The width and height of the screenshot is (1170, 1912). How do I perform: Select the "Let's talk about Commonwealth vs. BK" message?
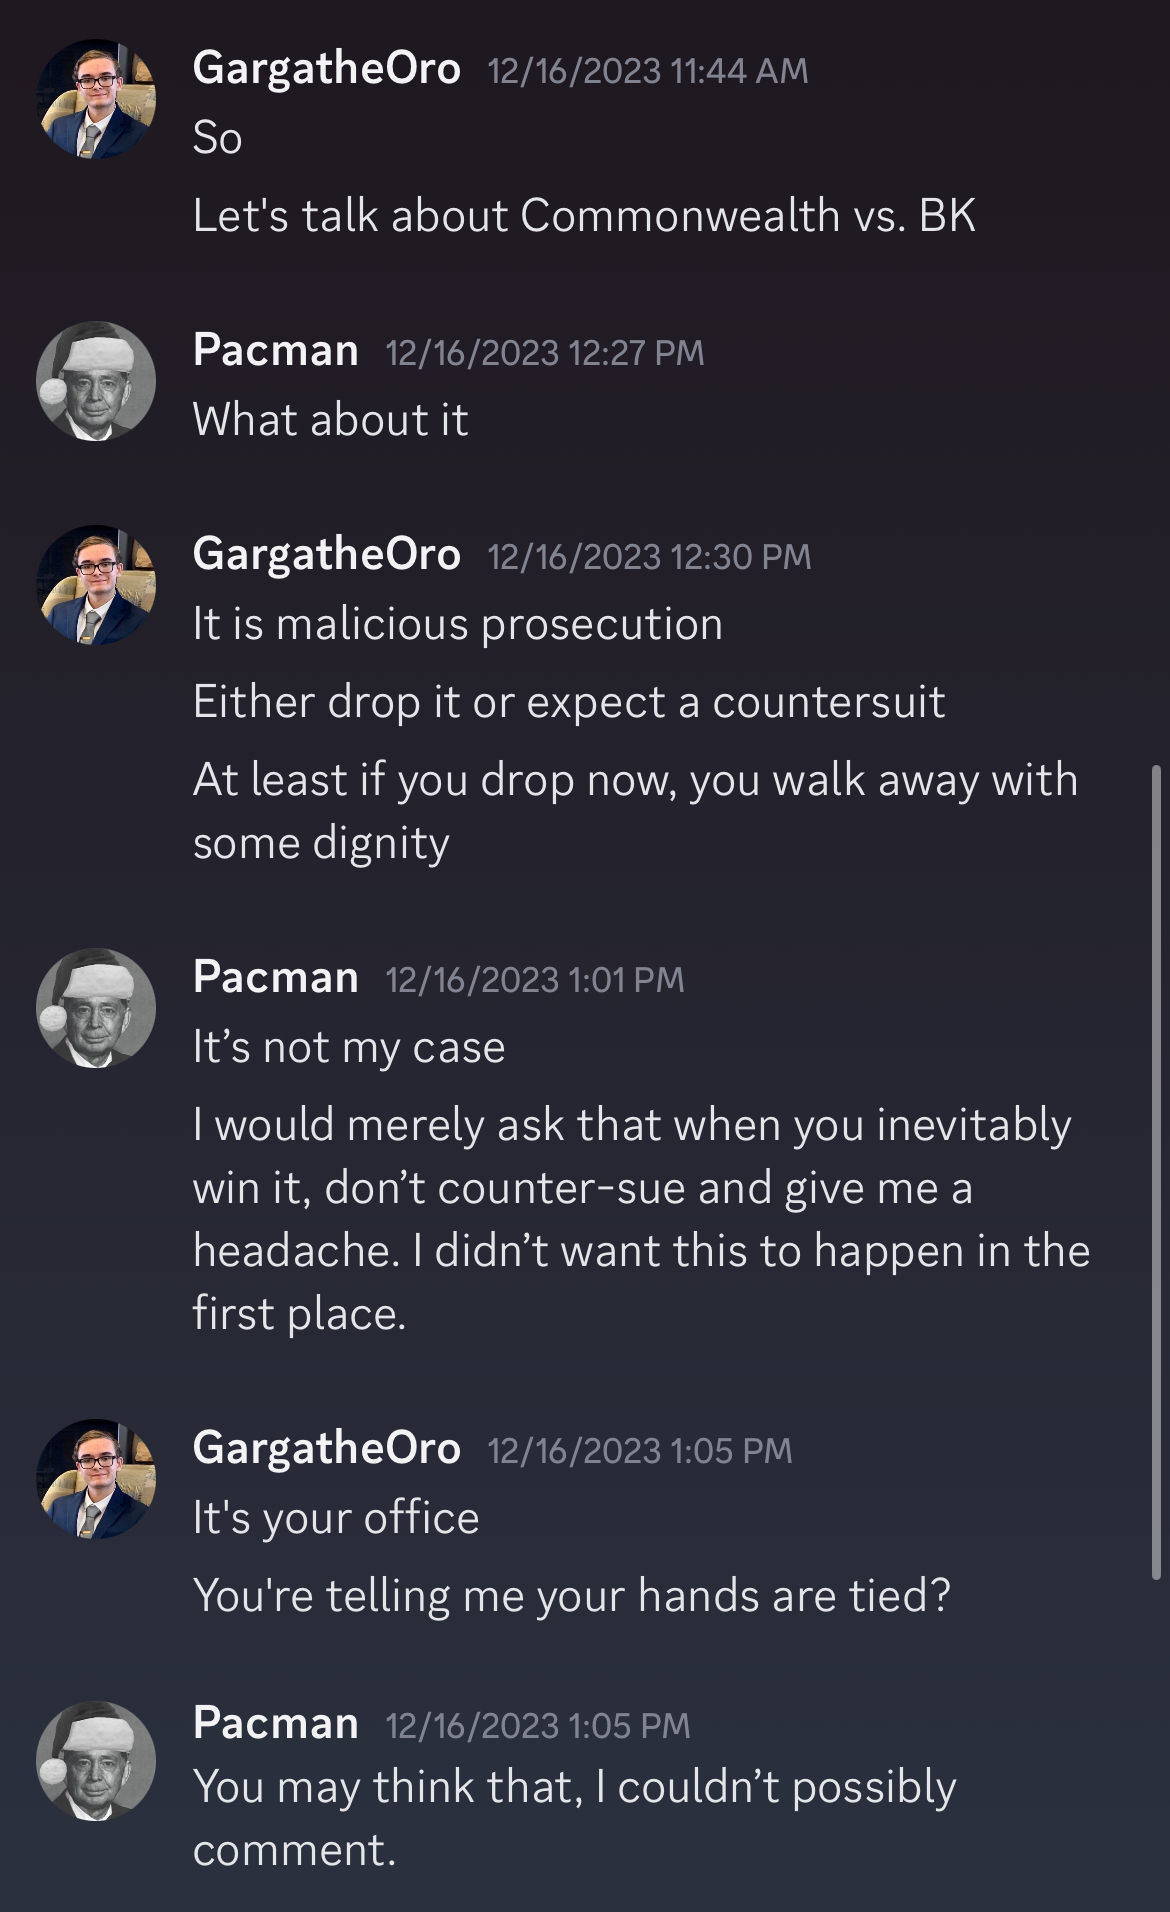(584, 216)
